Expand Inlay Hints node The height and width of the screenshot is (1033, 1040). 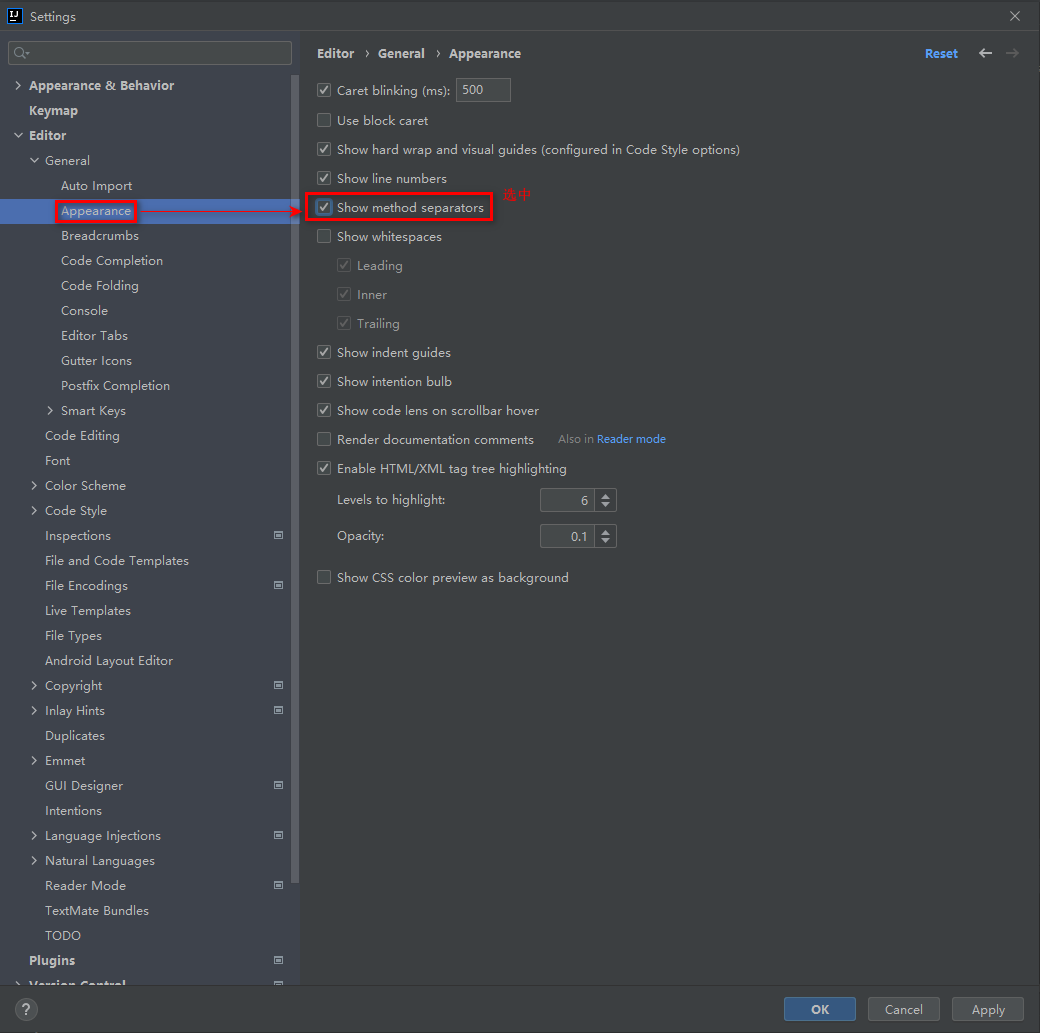click(x=34, y=711)
